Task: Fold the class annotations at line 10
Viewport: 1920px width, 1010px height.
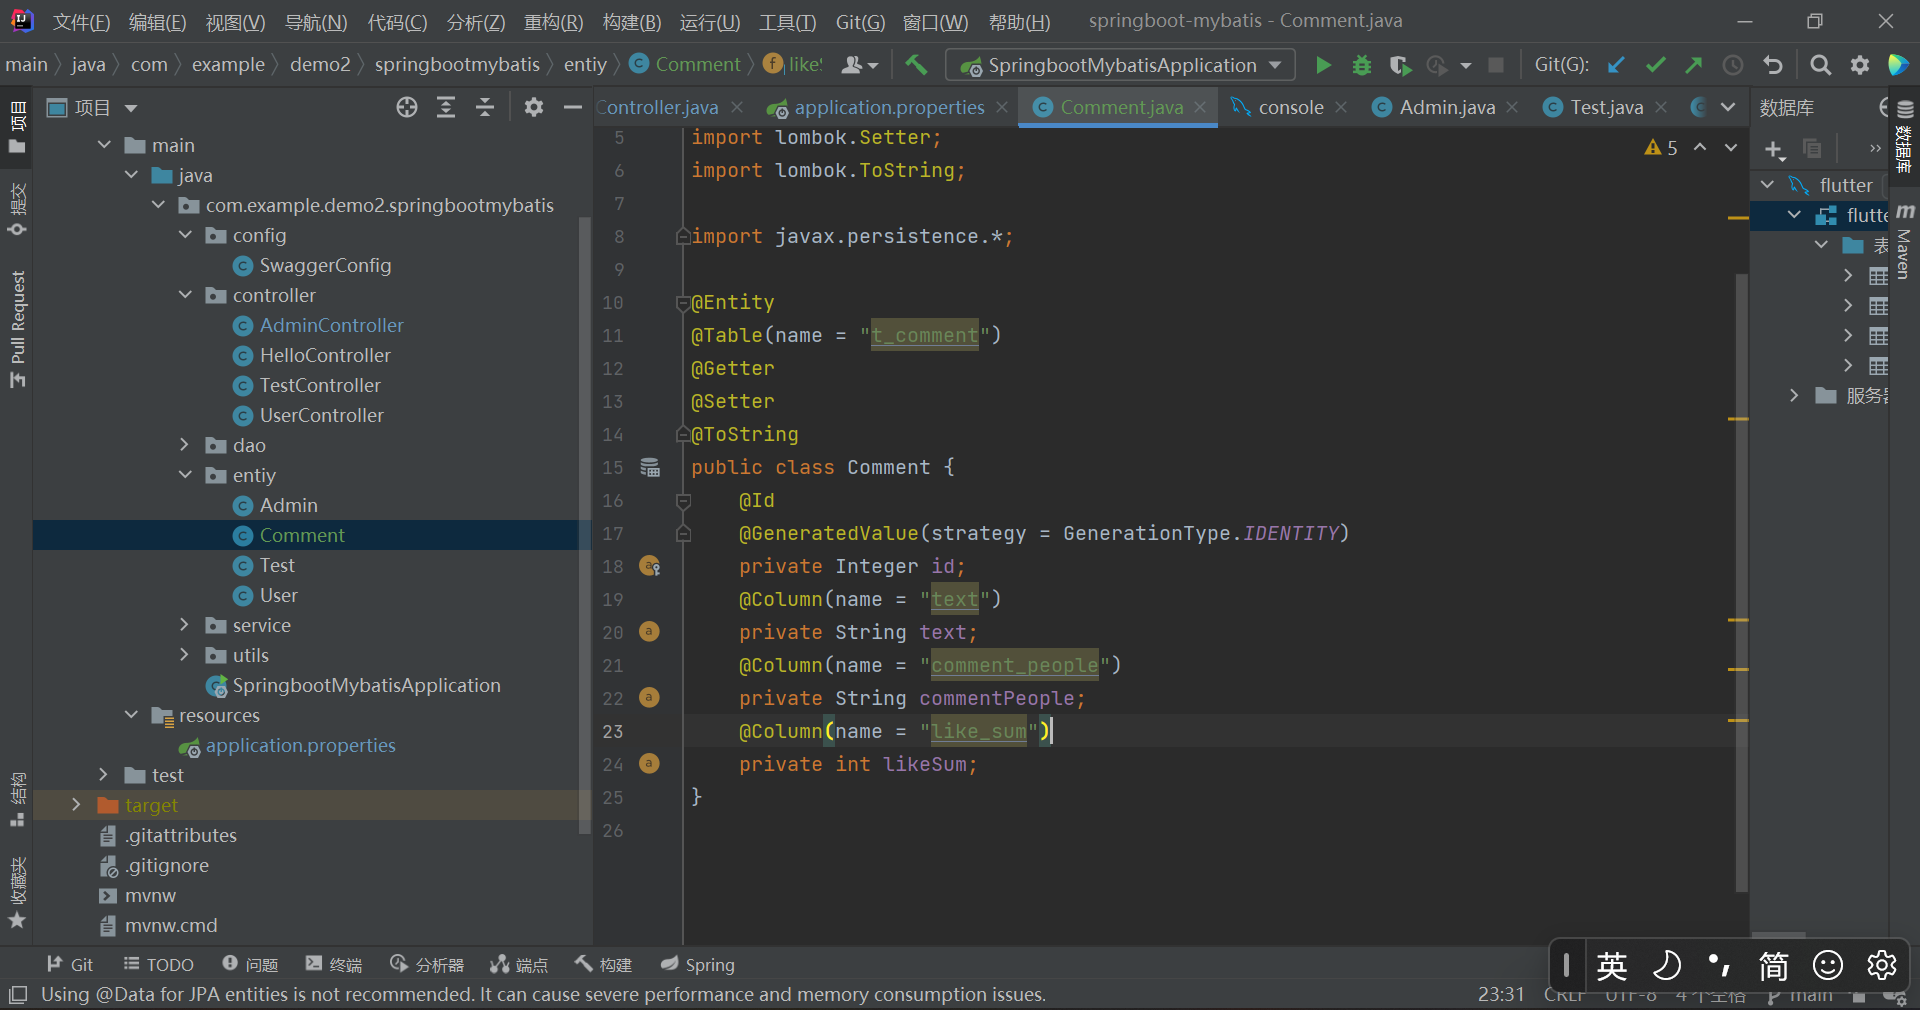Action: 683,303
